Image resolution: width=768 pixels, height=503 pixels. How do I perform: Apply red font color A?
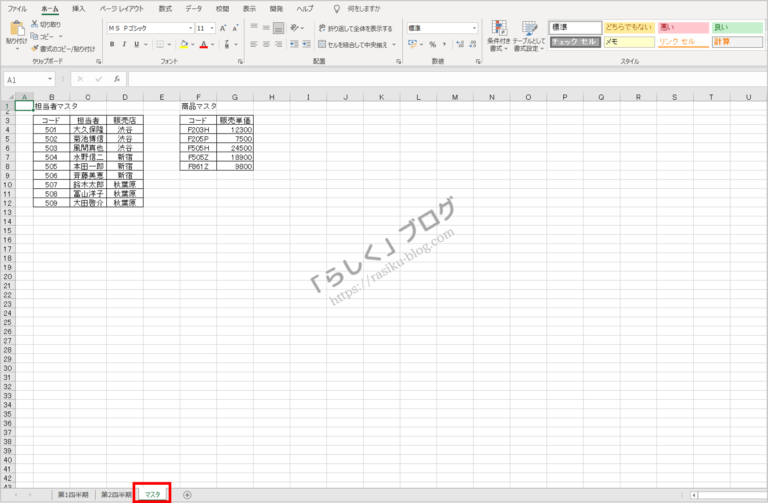[x=204, y=45]
